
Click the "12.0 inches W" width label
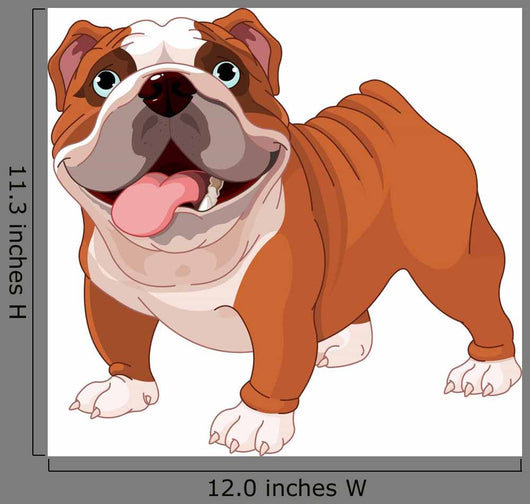tap(287, 488)
